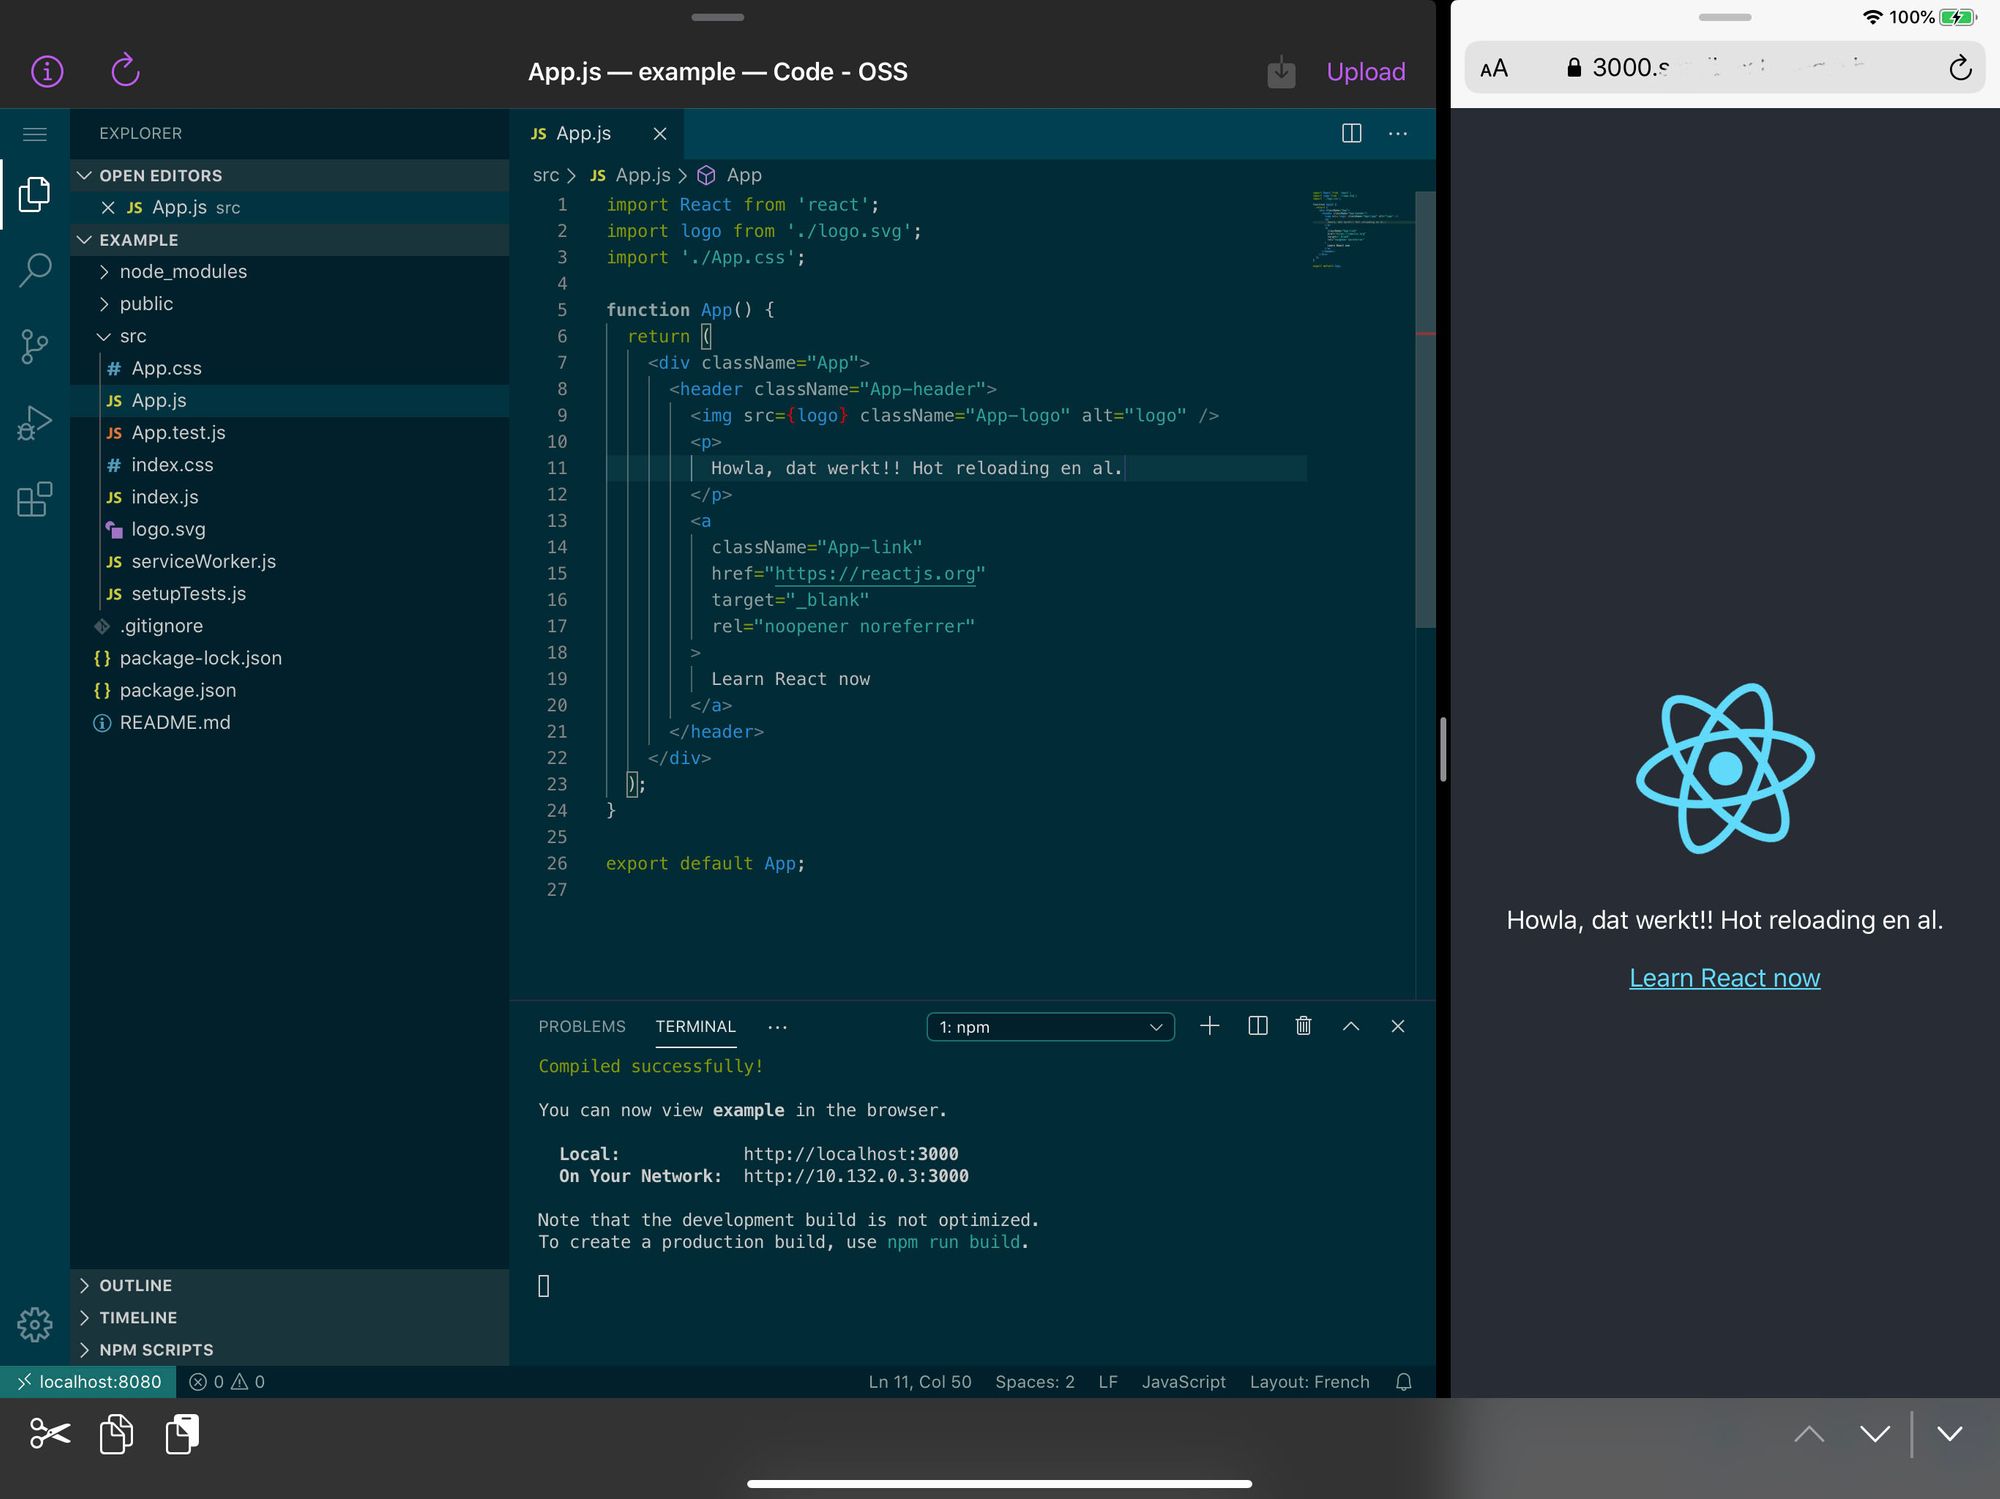Kill terminal with the trash icon
The image size is (2000, 1499).
(1303, 1026)
